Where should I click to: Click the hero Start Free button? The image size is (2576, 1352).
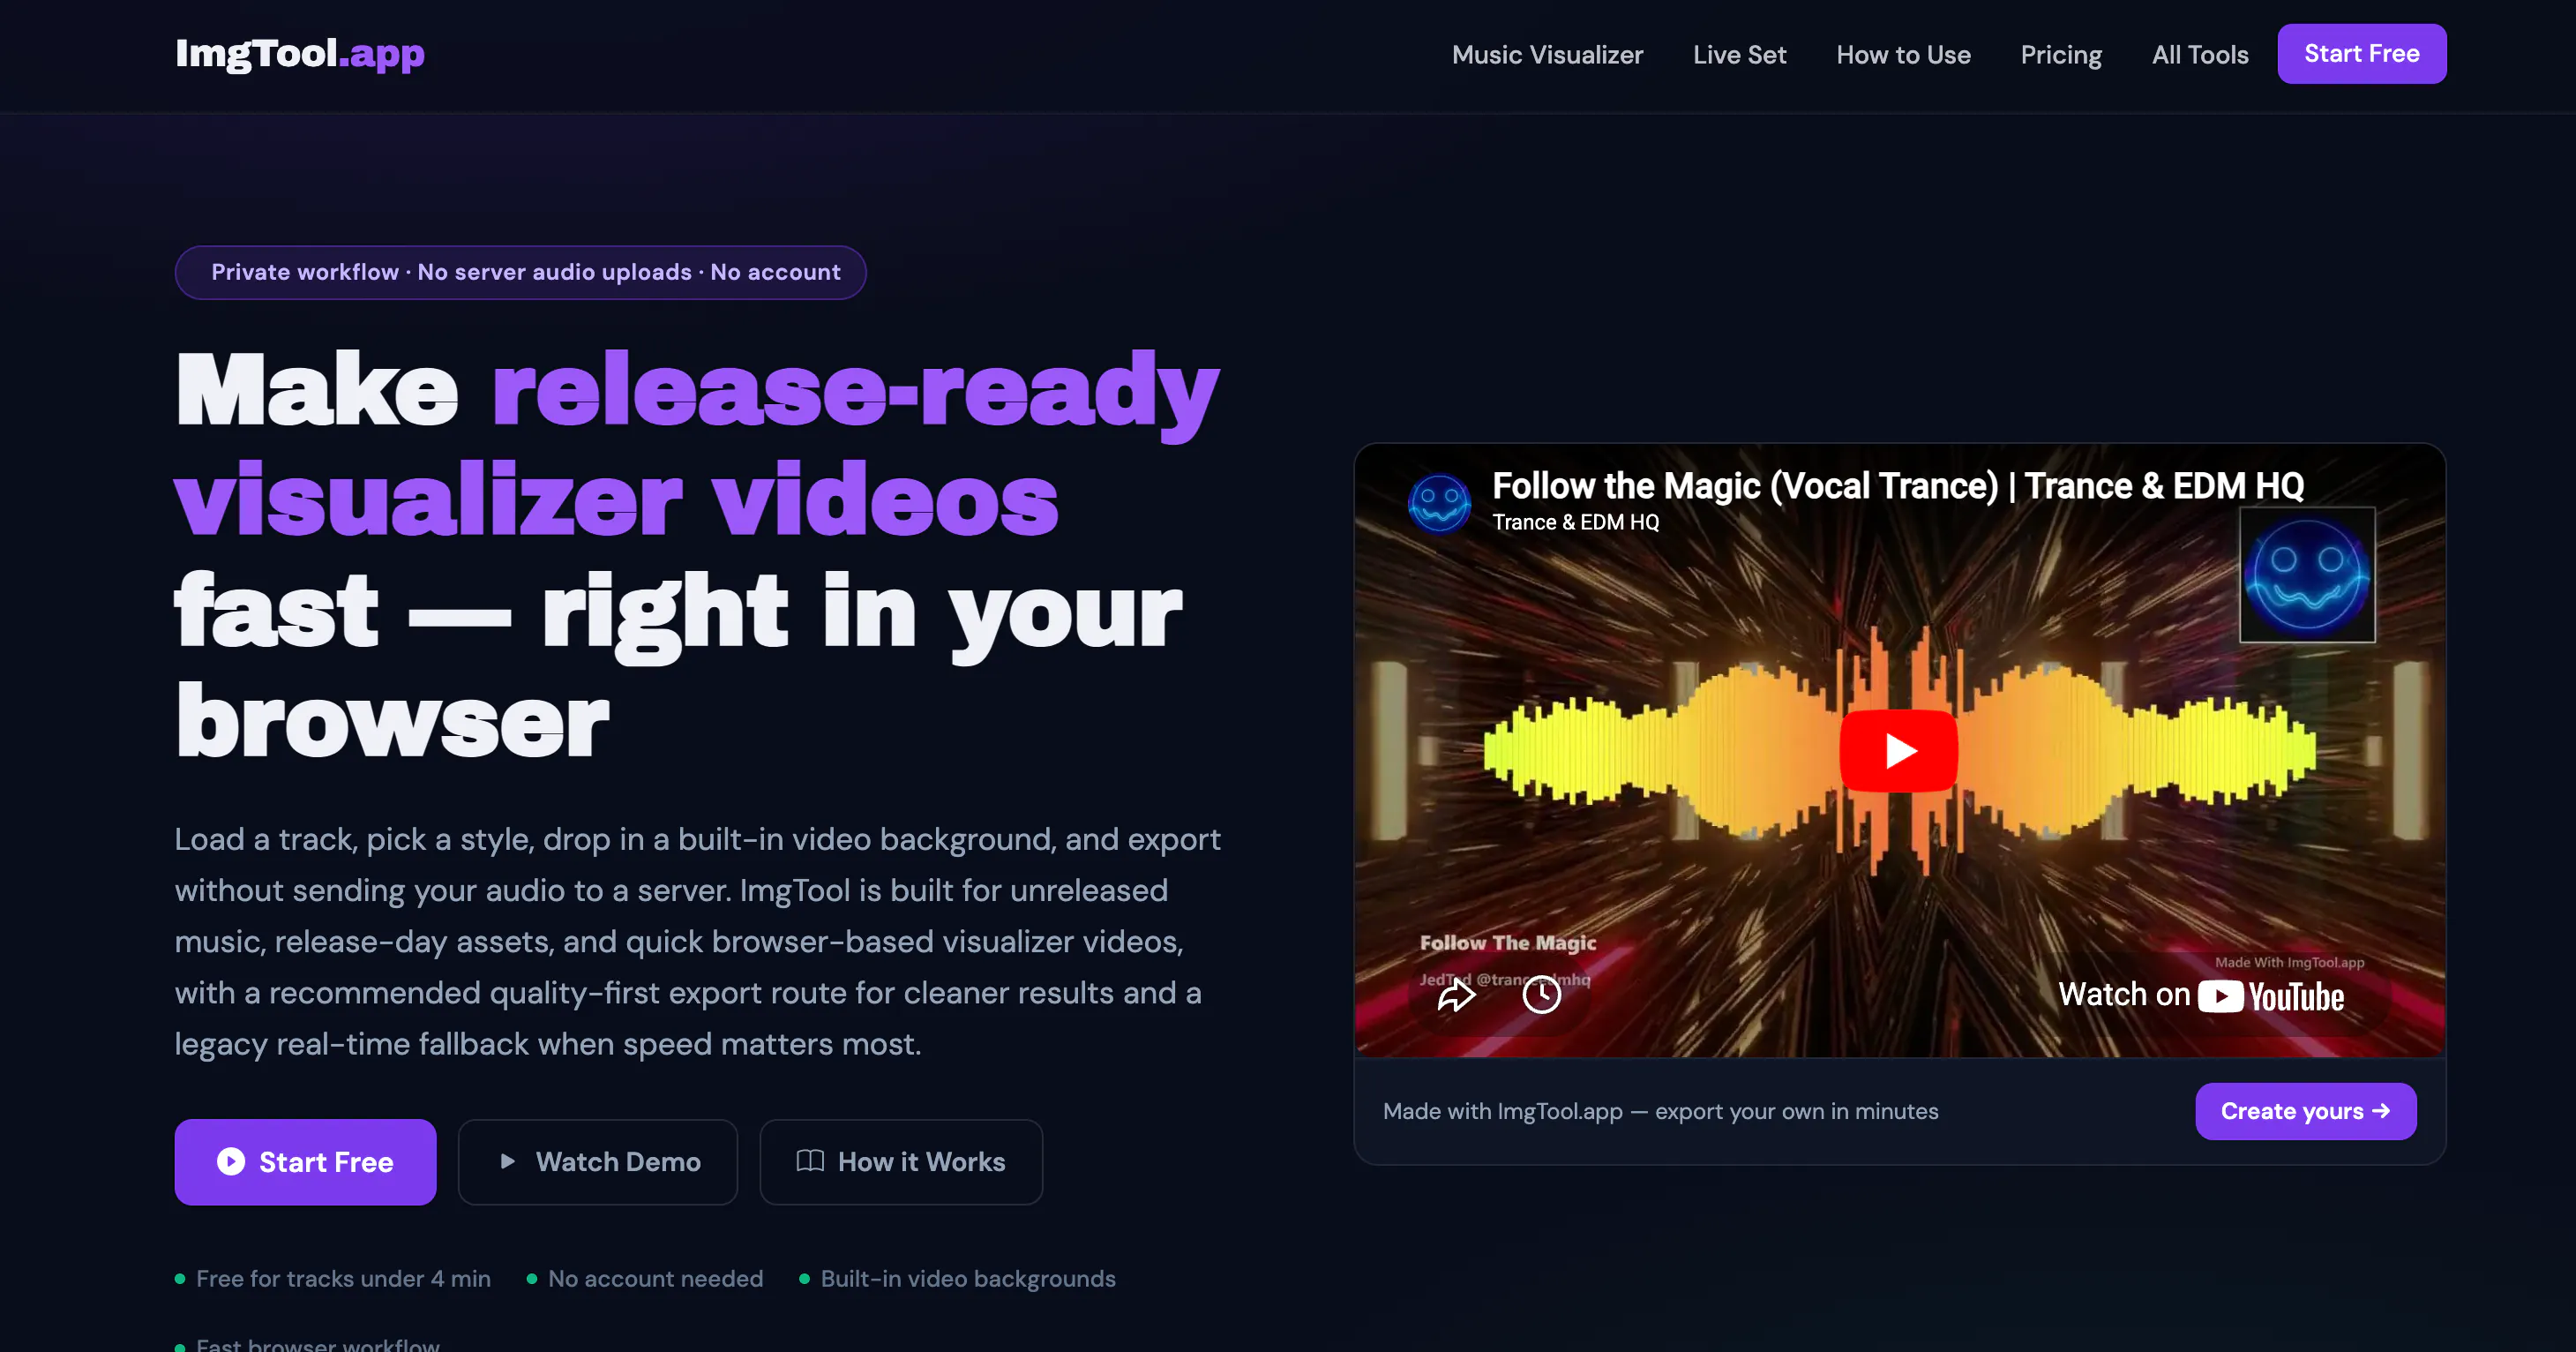tap(305, 1162)
